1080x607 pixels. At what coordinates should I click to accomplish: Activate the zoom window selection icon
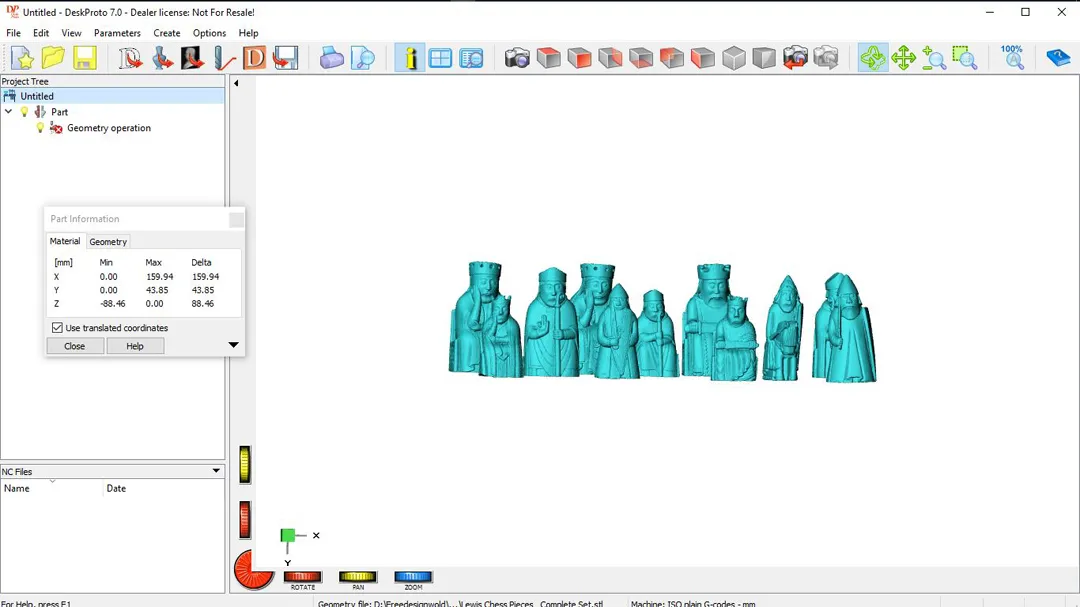click(x=965, y=58)
